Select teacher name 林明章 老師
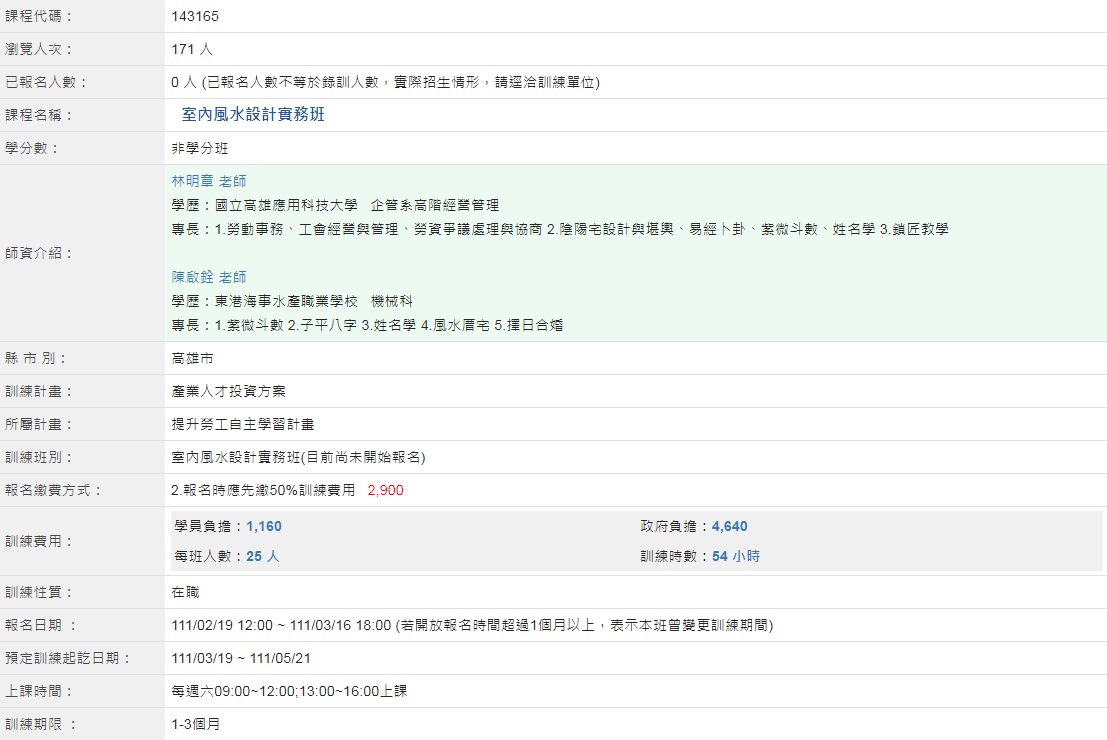1107x740 pixels. pos(209,181)
